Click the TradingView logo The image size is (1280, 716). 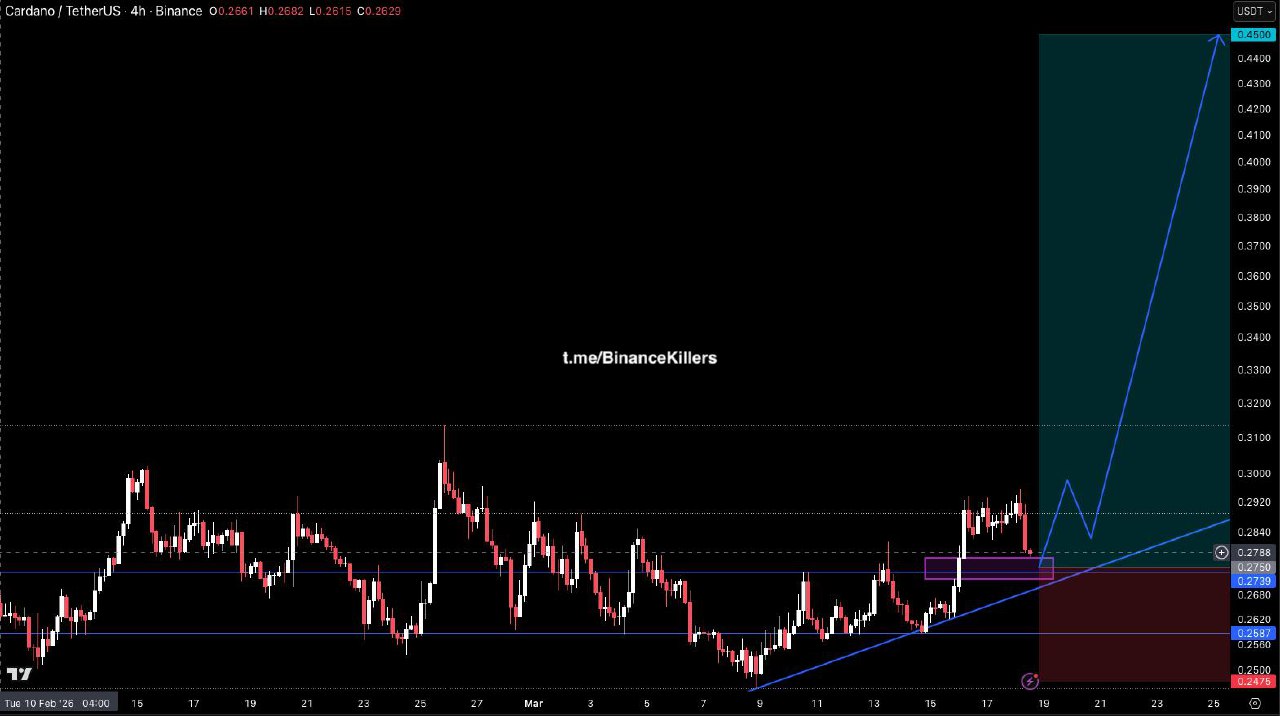coord(18,674)
